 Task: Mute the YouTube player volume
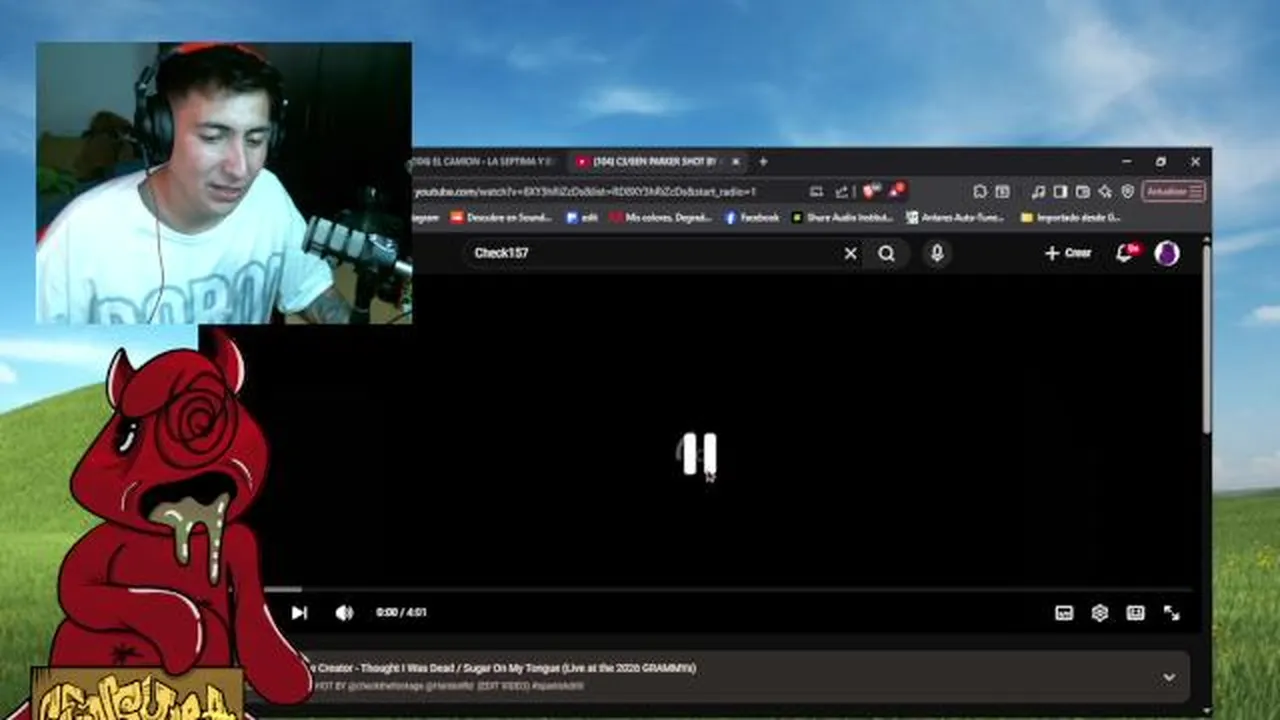point(344,613)
